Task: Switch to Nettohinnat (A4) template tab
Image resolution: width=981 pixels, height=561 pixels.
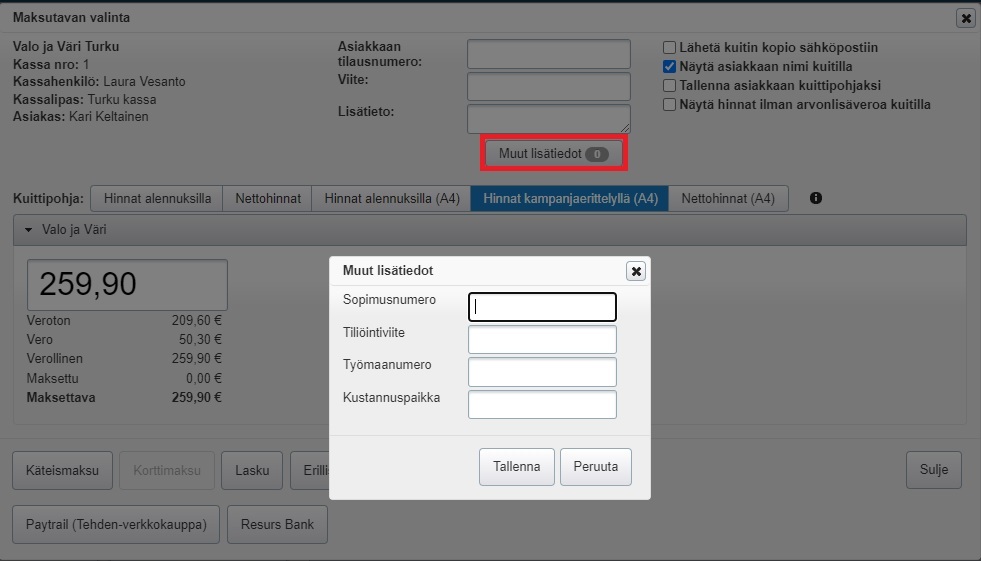Action: 727,199
